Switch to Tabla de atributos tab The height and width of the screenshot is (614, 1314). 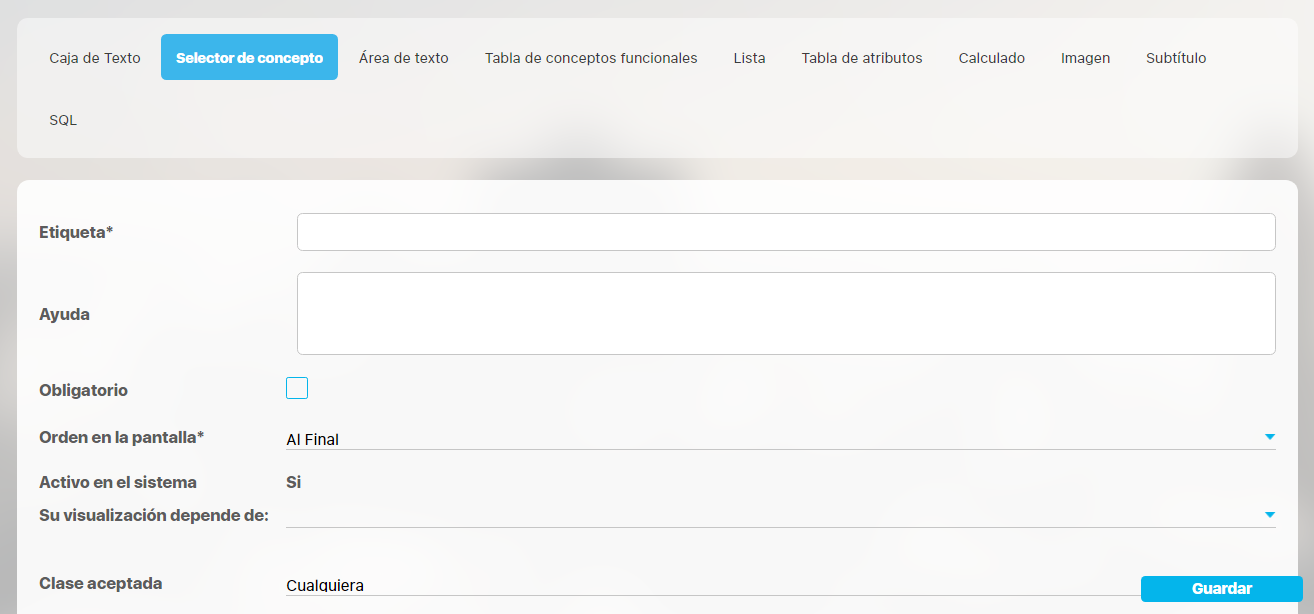[x=861, y=58]
